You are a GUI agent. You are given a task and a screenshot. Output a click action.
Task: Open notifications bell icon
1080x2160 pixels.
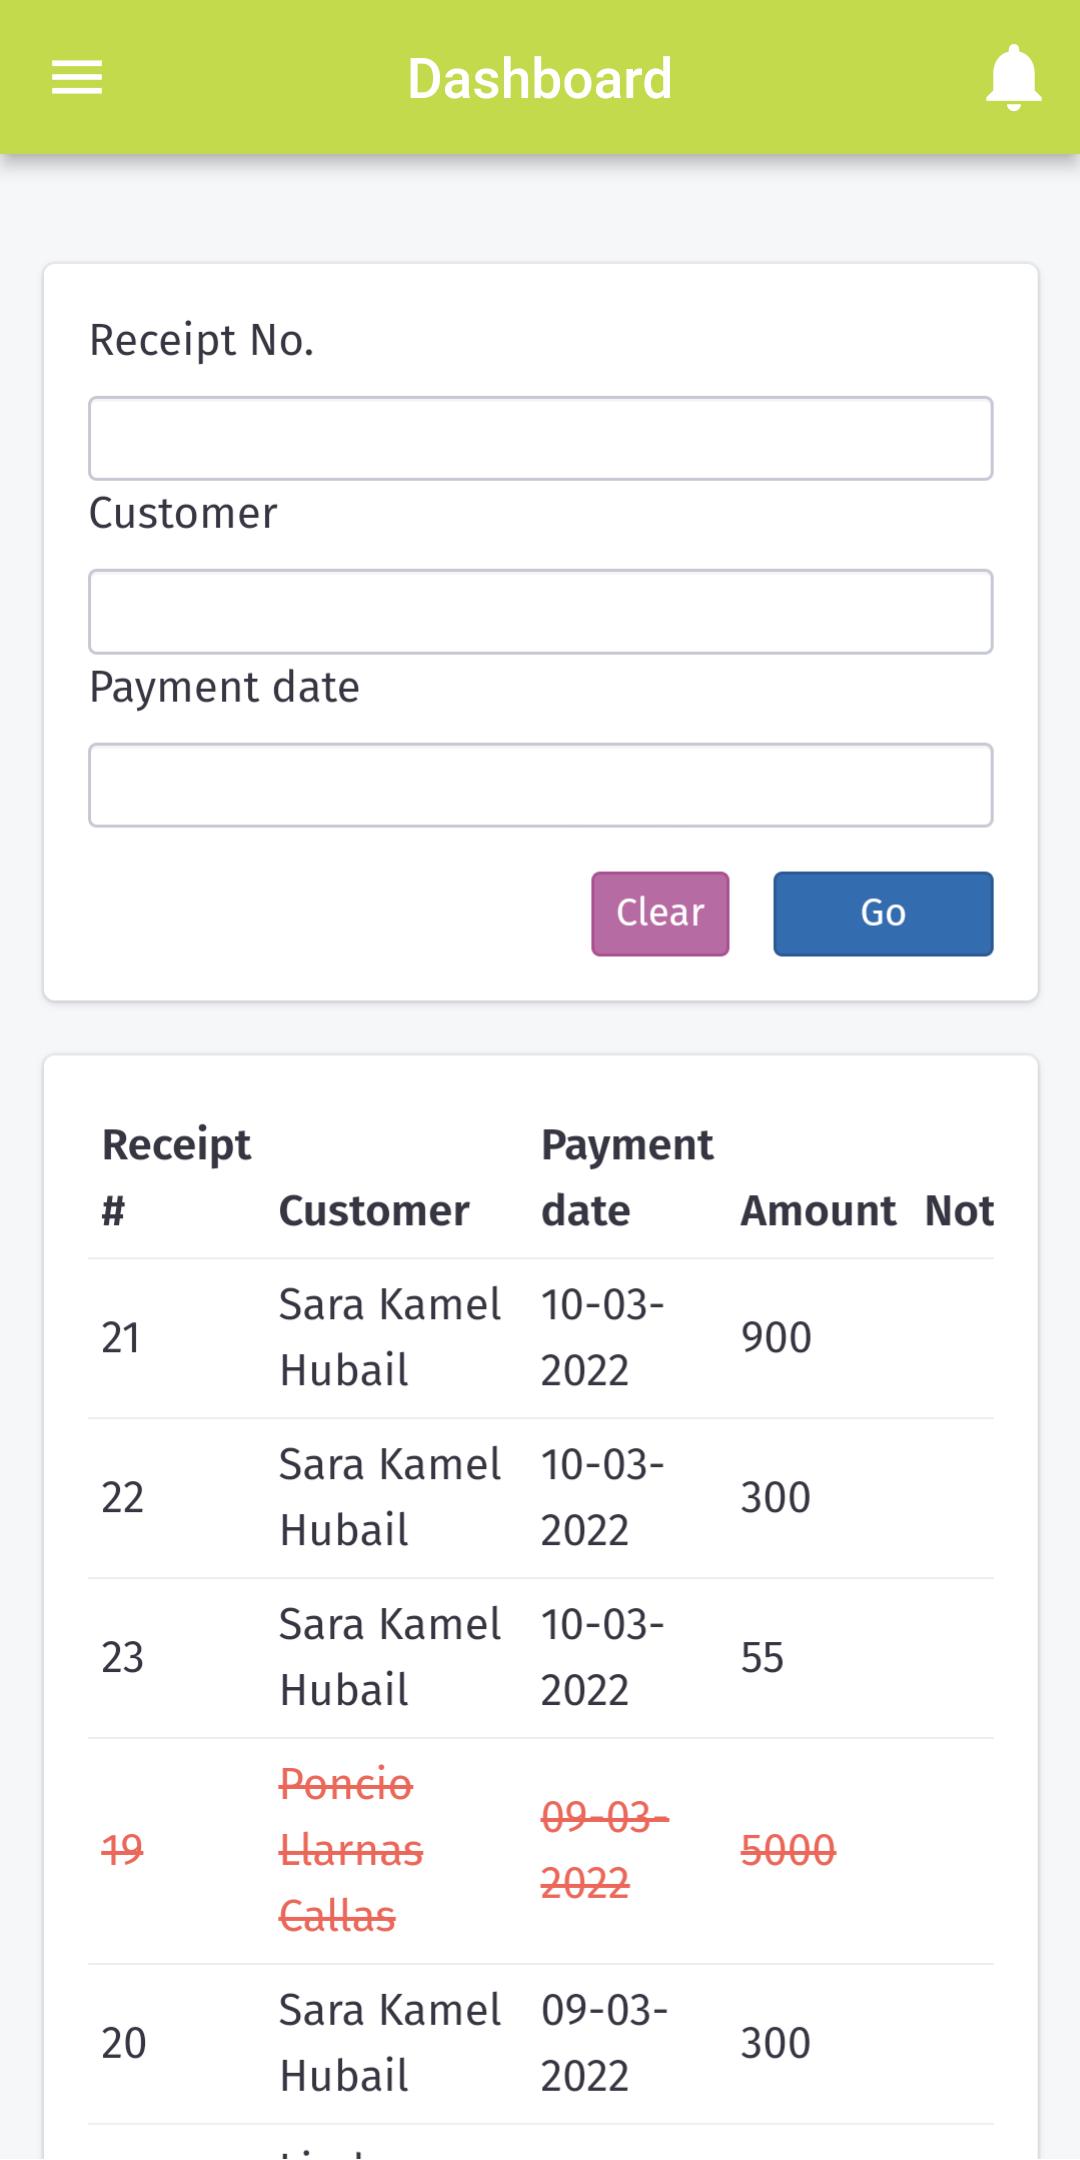(1013, 78)
